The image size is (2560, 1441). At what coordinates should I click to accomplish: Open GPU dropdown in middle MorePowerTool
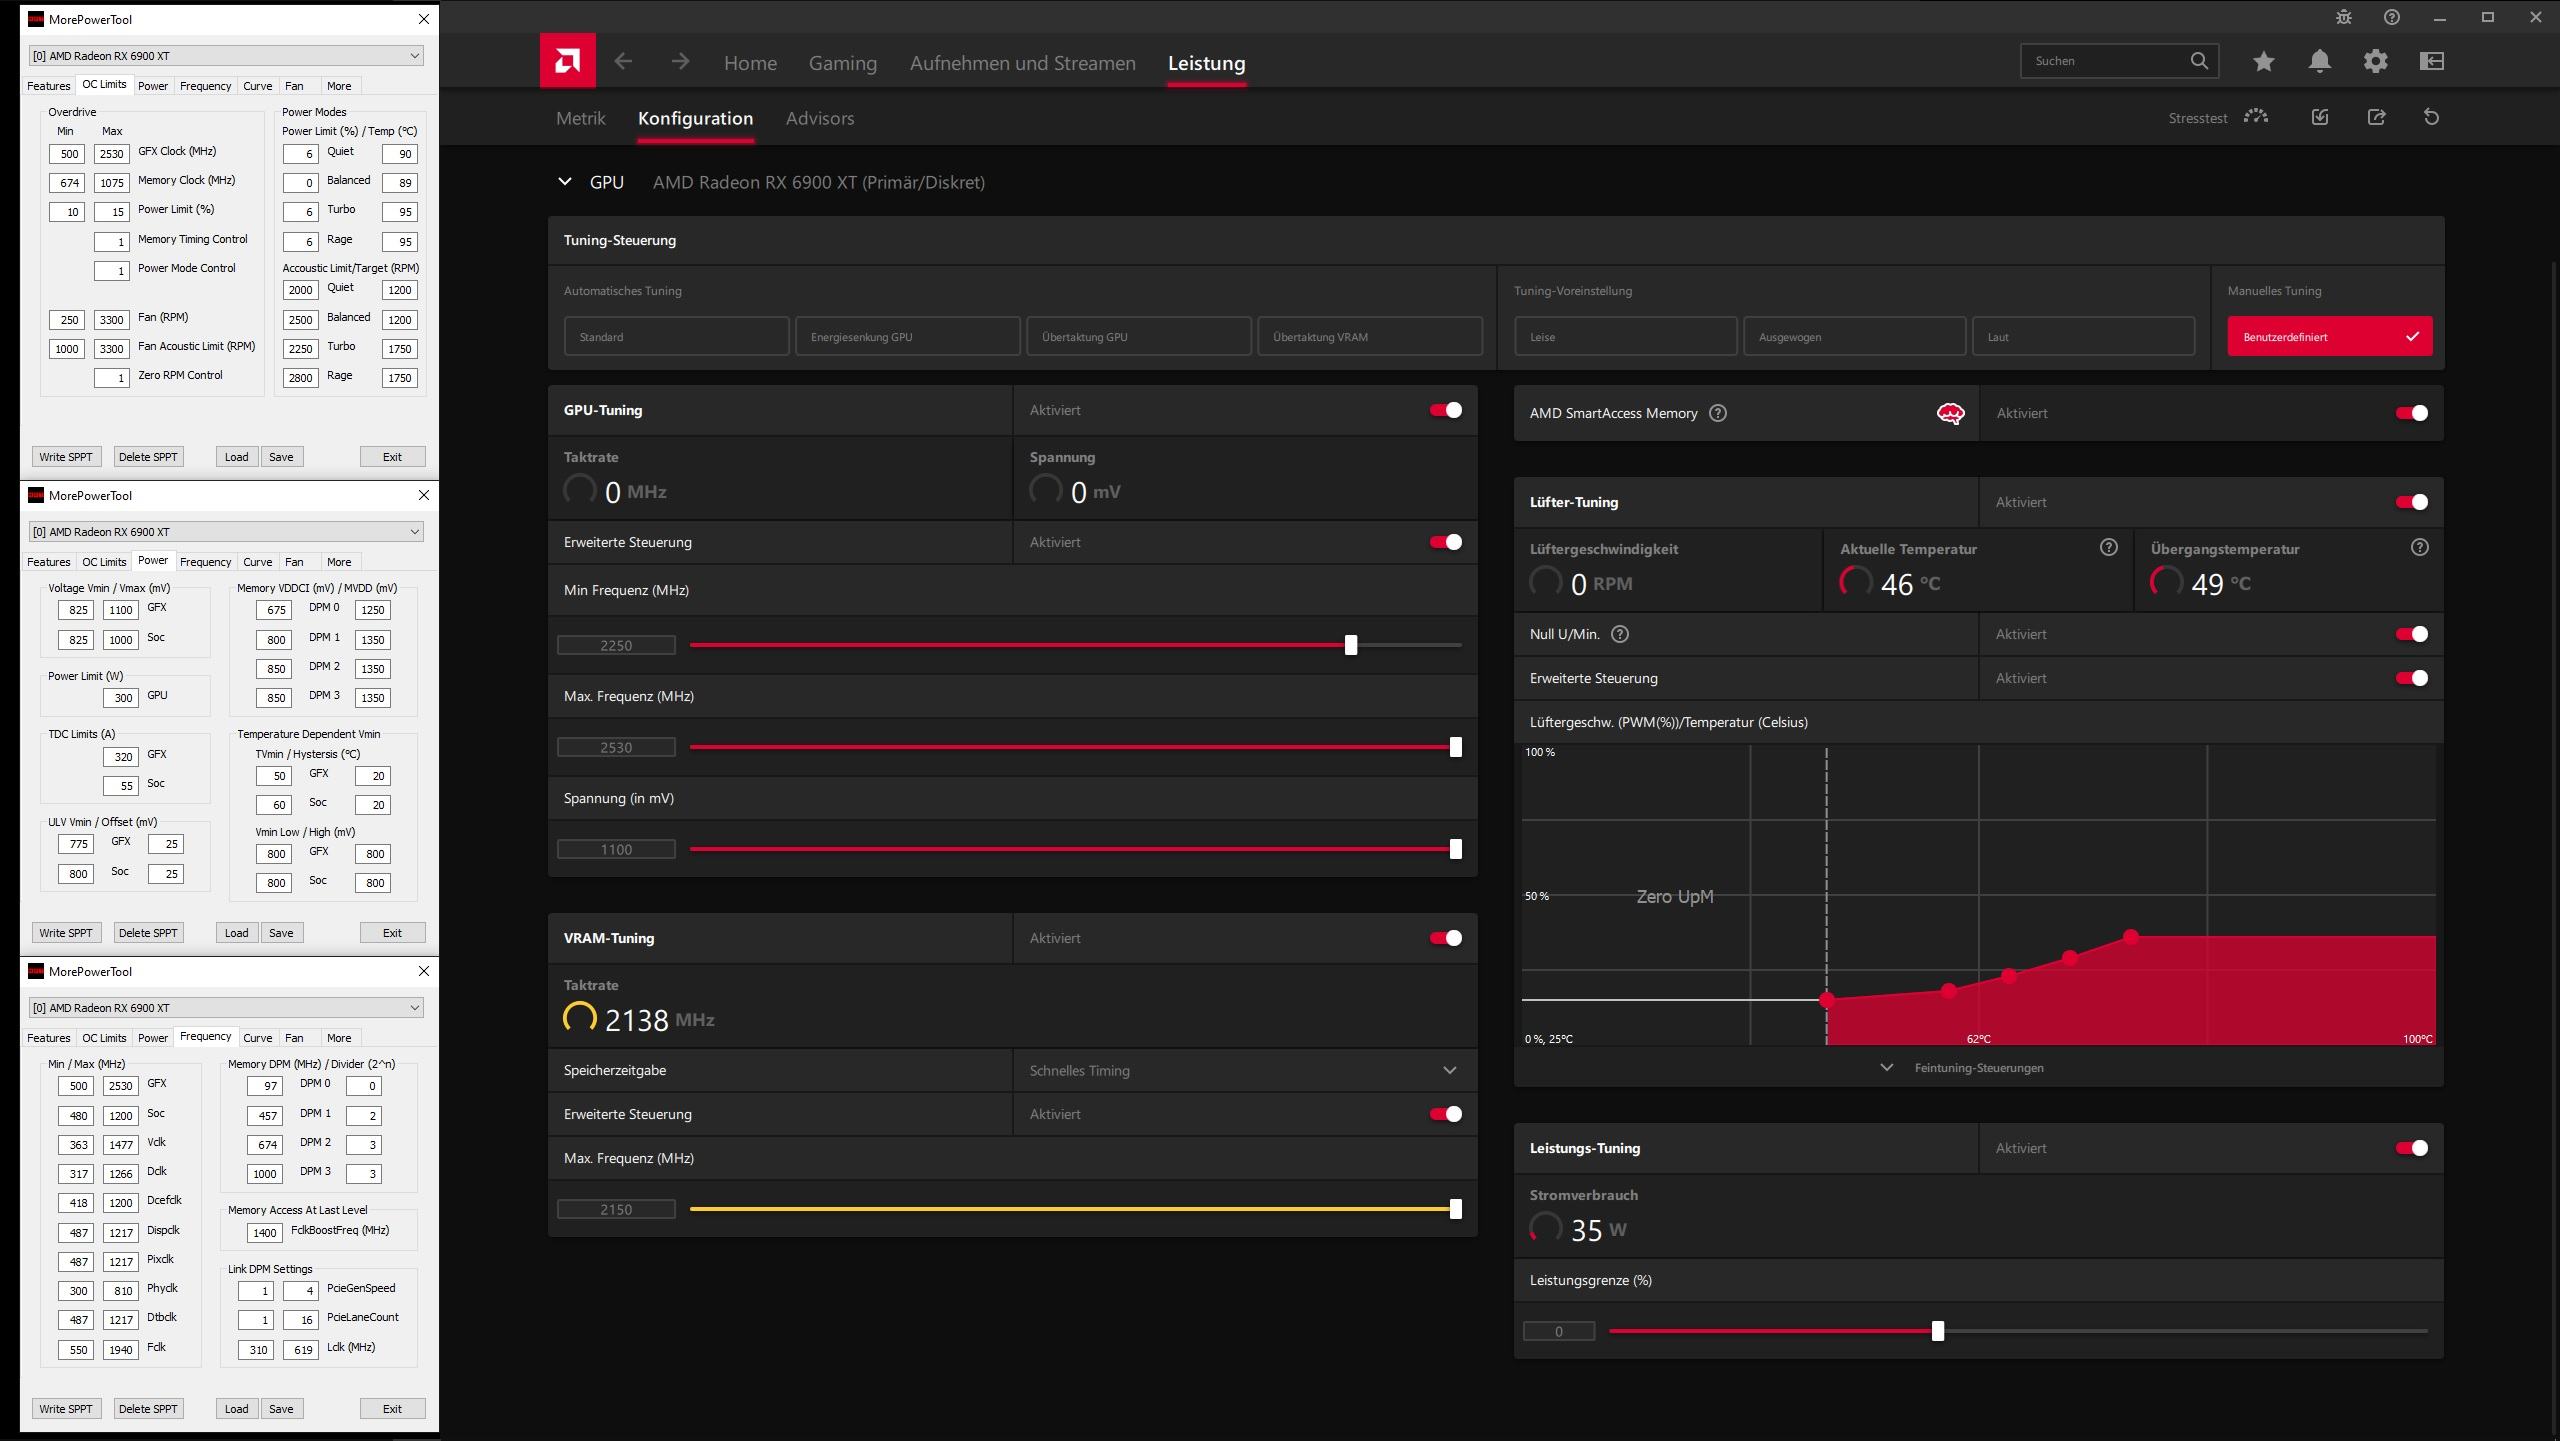coord(226,532)
